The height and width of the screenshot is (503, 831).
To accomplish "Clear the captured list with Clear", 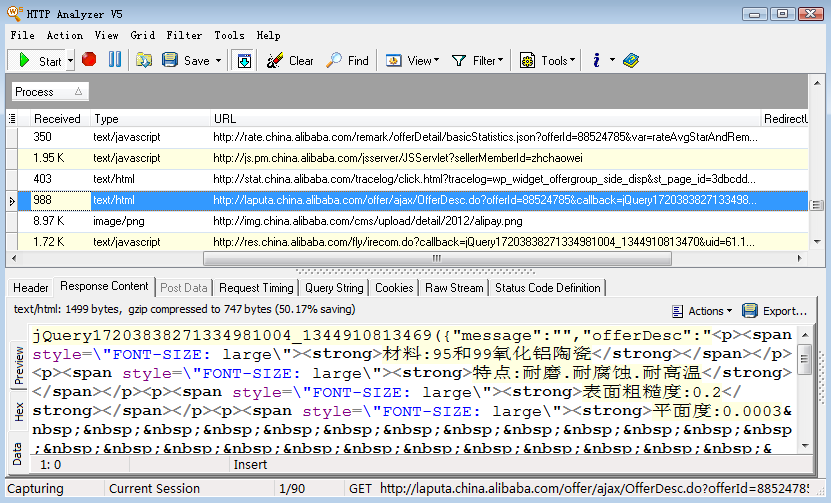I will (x=290, y=60).
